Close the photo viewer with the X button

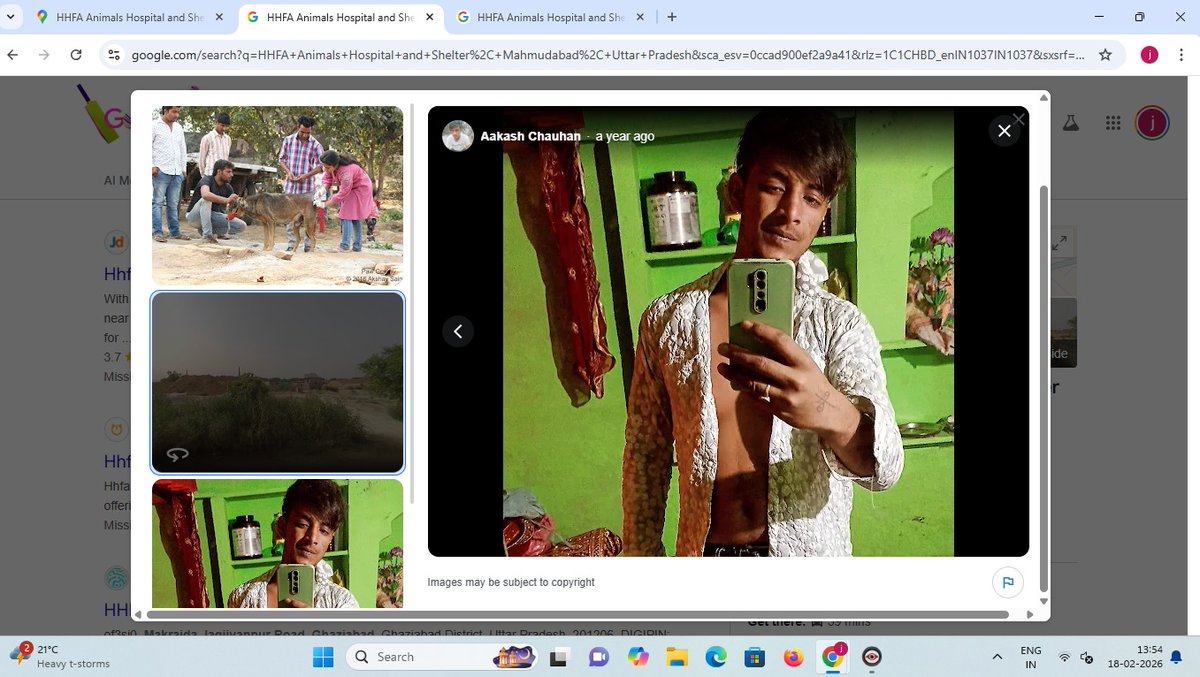click(x=1005, y=131)
